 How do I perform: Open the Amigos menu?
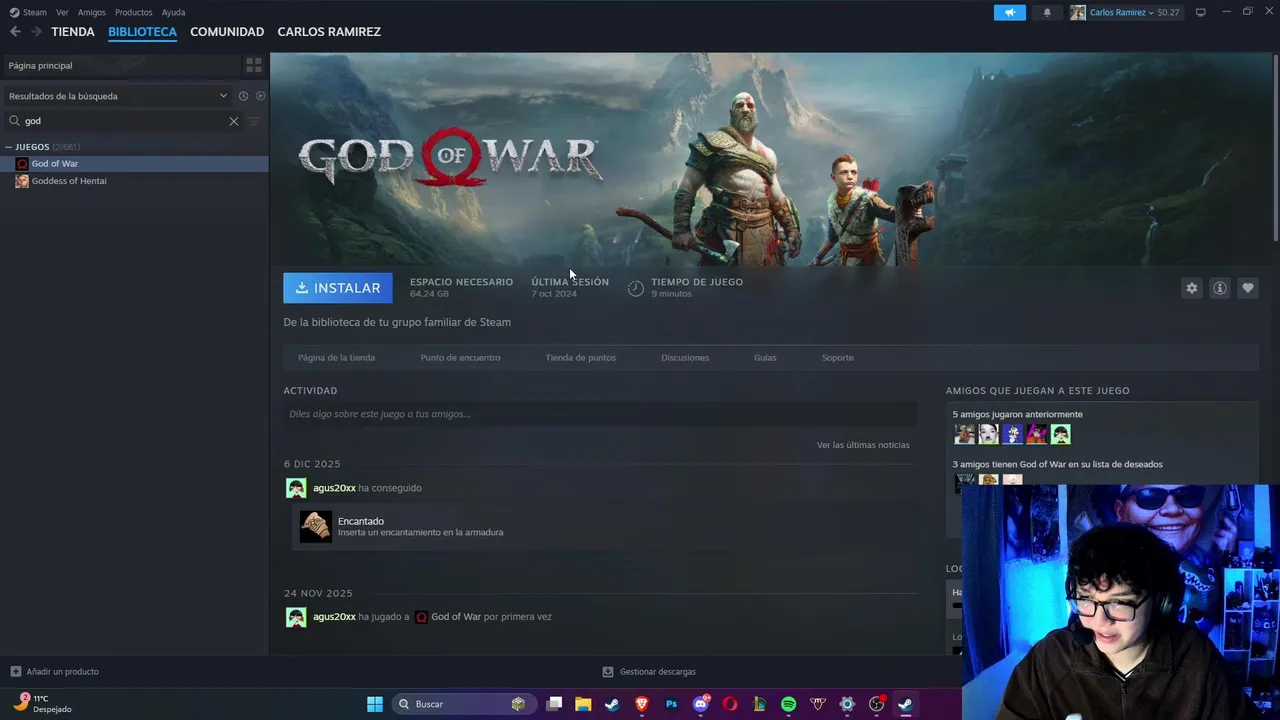(x=92, y=12)
